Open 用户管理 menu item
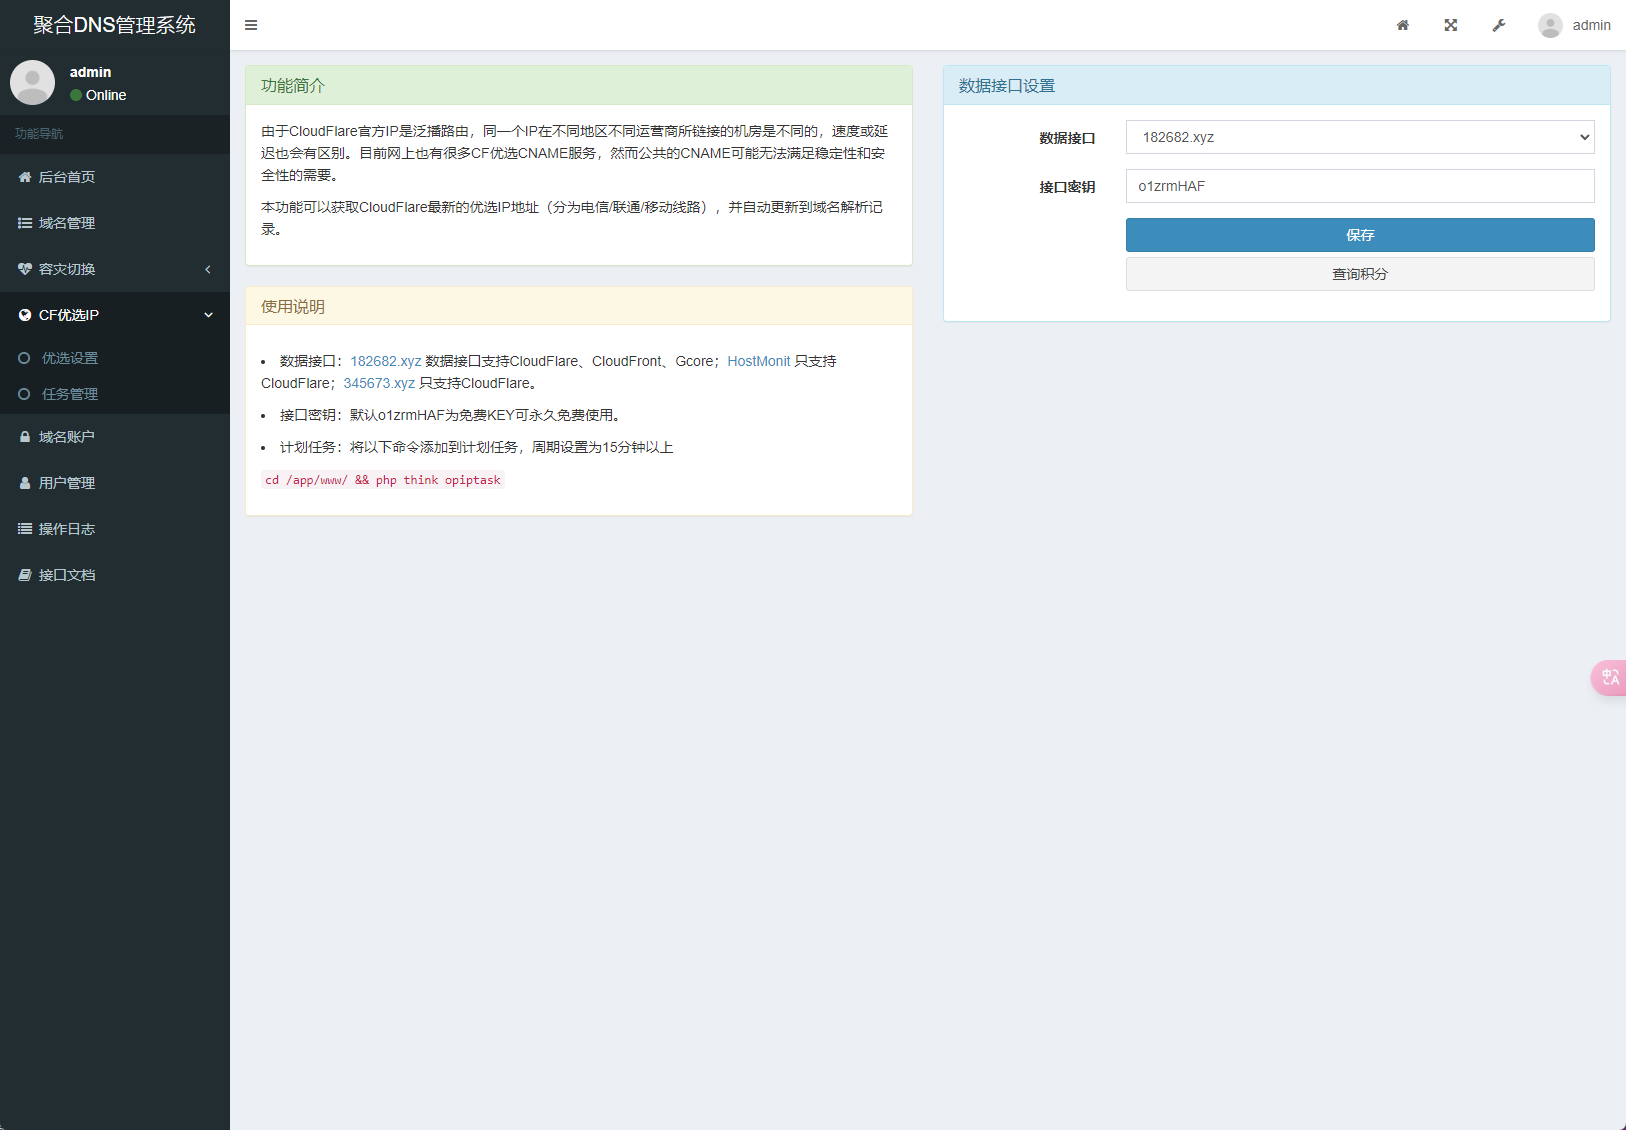Screen dimensions: 1626x1130 [115, 483]
